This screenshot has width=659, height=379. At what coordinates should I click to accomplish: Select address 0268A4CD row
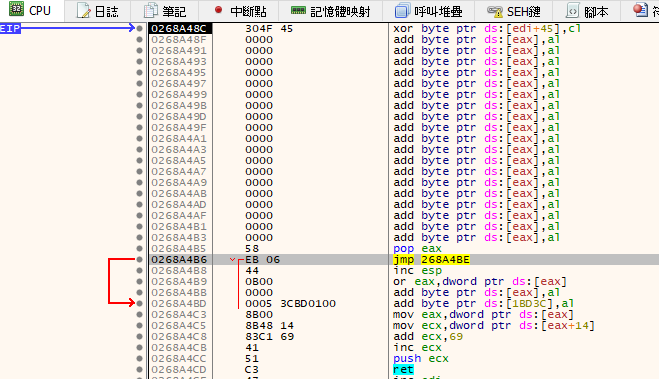coord(180,369)
